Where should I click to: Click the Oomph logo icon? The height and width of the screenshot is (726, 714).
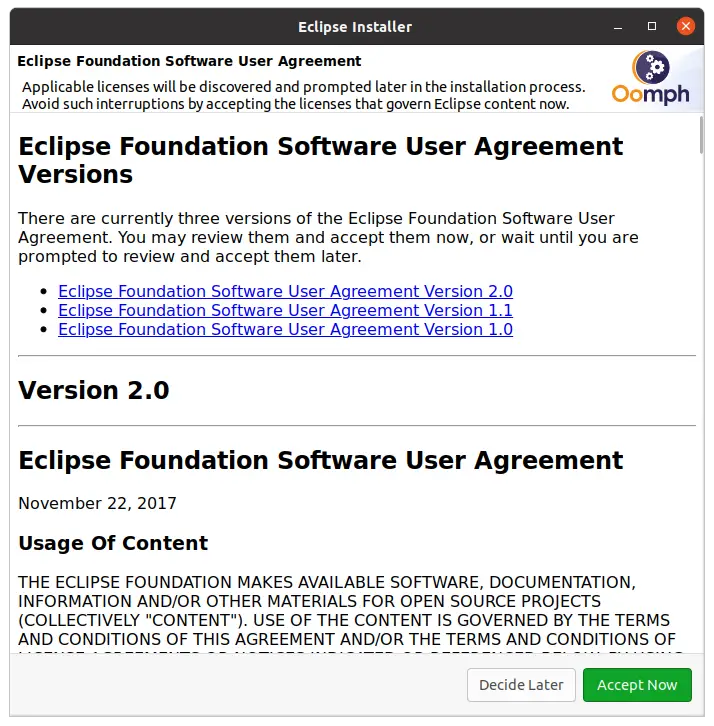tap(651, 78)
